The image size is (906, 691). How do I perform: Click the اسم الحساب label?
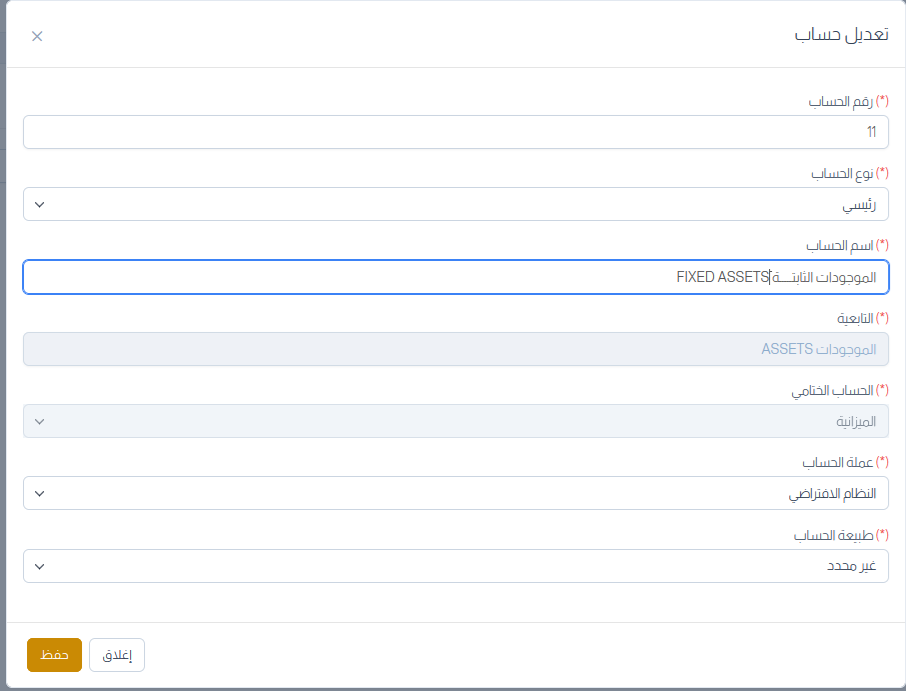(840, 246)
